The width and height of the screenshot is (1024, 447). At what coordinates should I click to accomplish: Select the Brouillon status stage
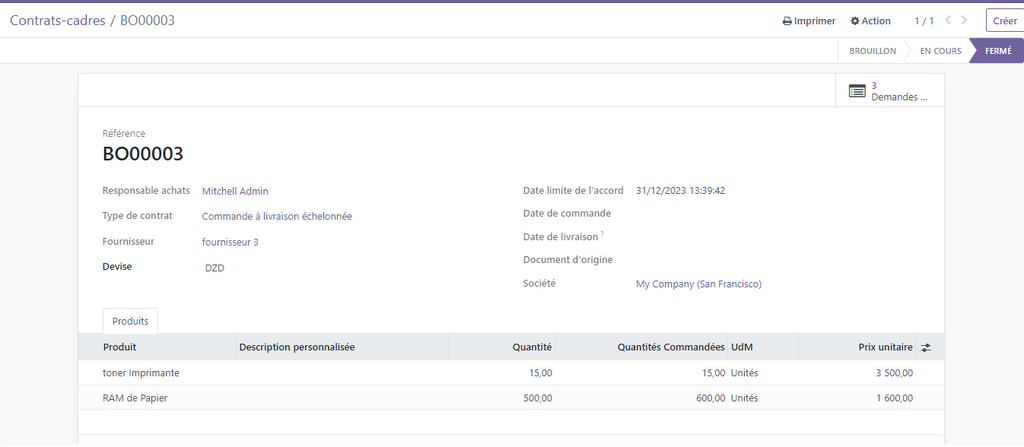872,51
